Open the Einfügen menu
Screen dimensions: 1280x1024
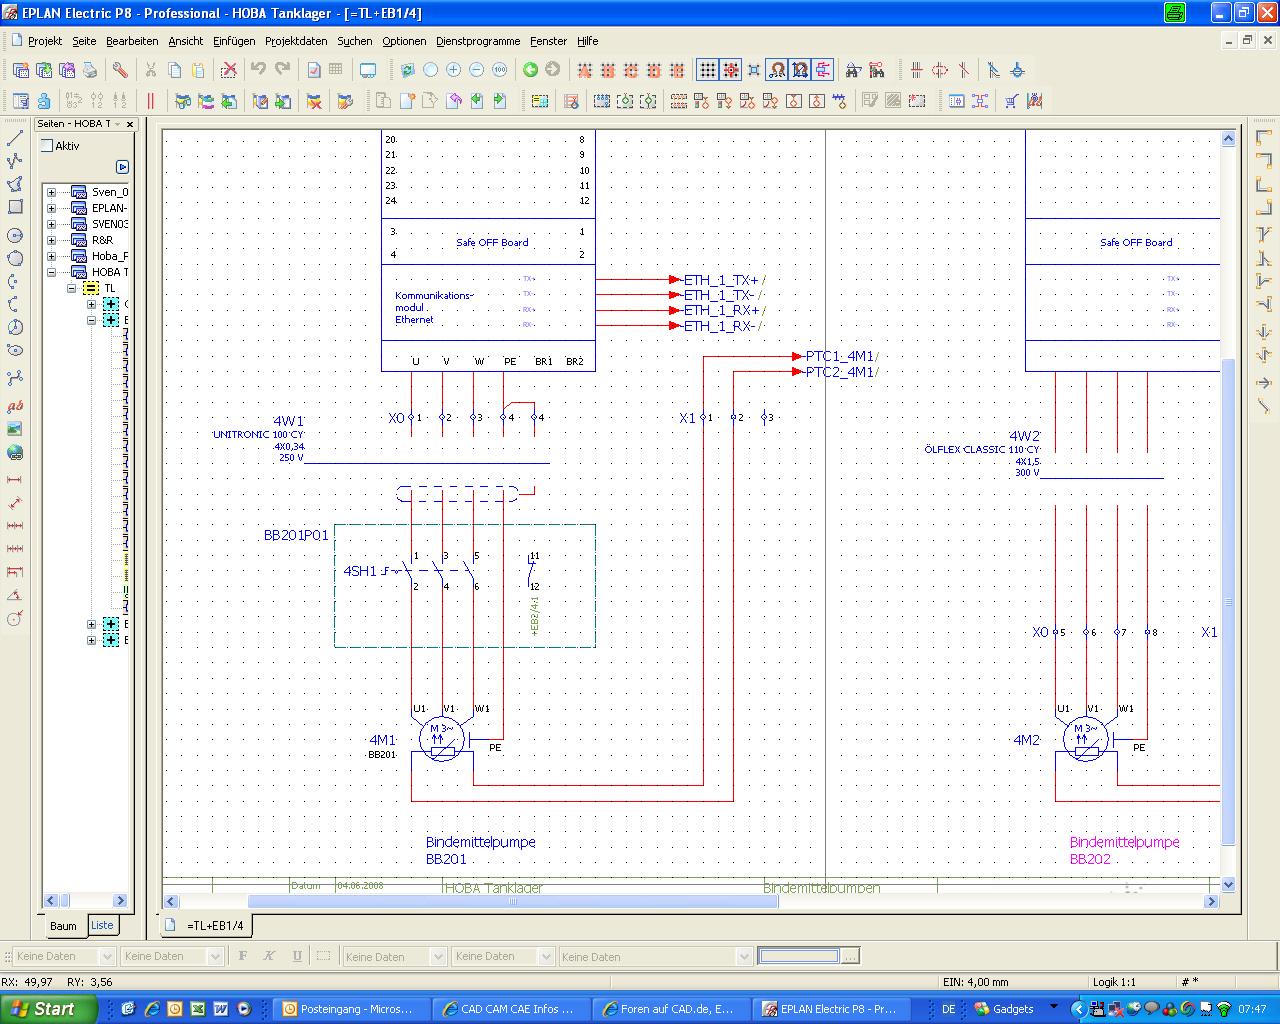(234, 41)
